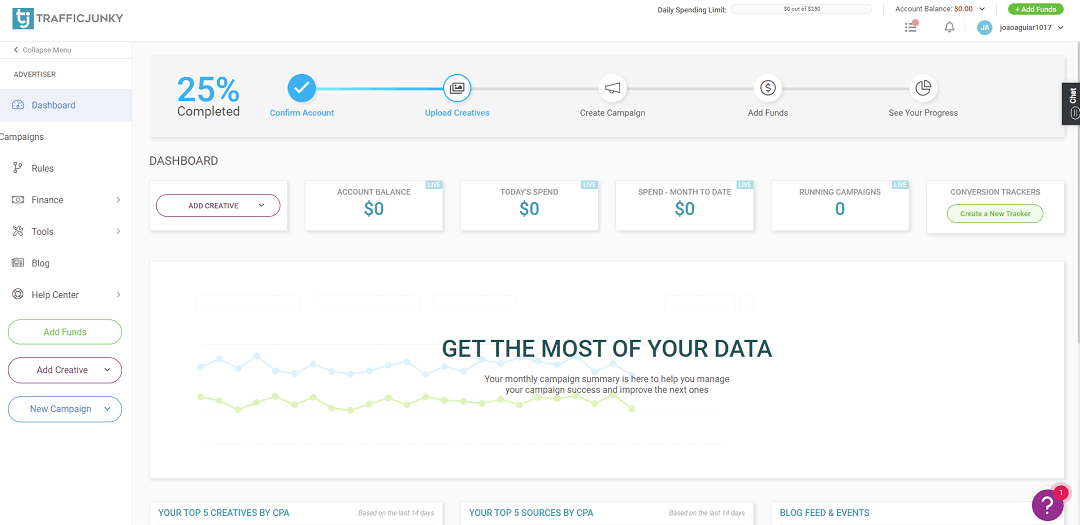Expand the Account Balance dropdown in header

point(982,9)
